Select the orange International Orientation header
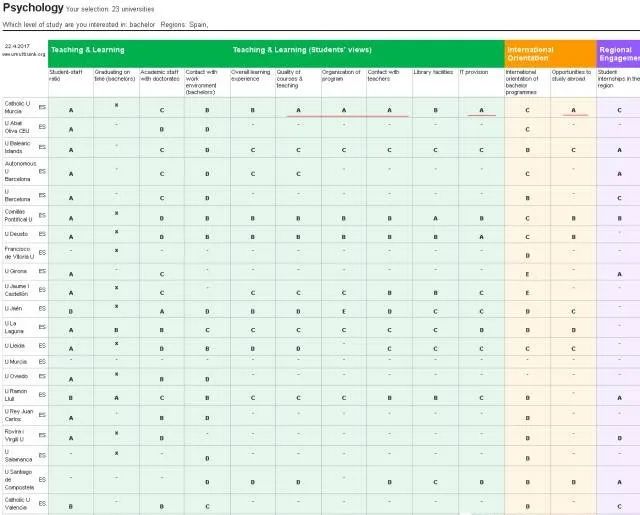640x515 pixels. (x=530, y=54)
